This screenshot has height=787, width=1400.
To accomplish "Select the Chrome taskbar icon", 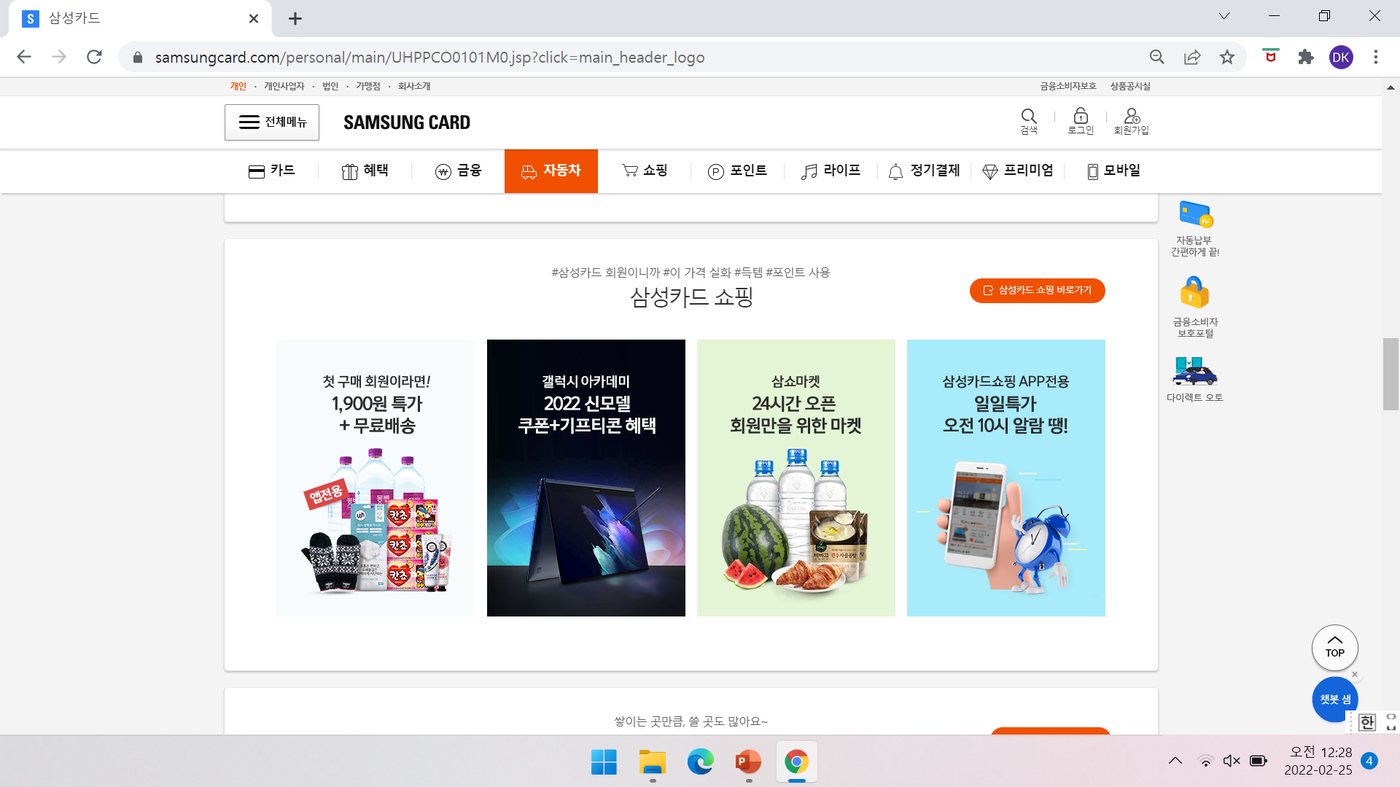I will pos(796,762).
